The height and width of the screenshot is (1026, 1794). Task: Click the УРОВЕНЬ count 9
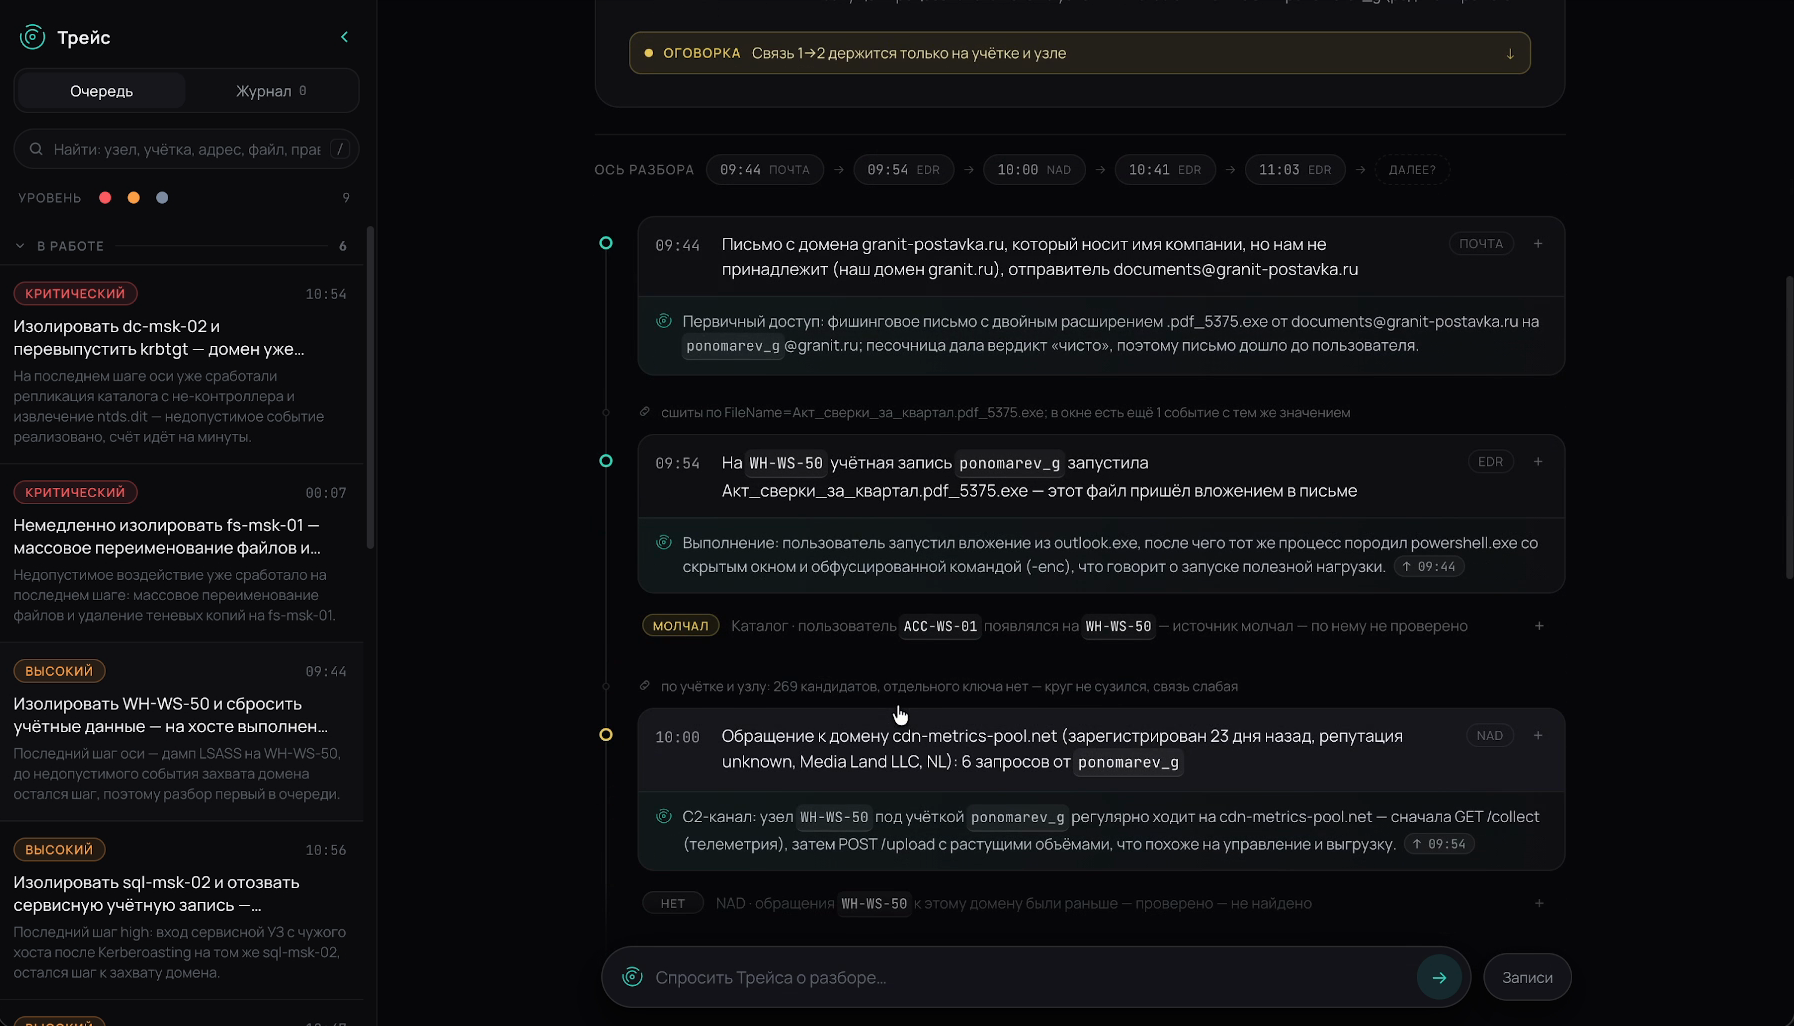tap(346, 198)
